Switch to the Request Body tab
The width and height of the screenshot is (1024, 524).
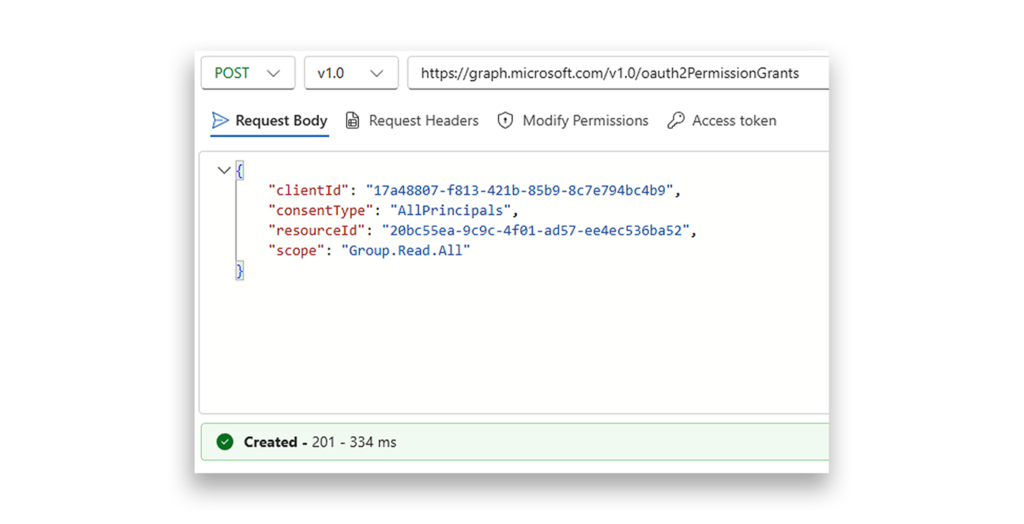click(270, 121)
